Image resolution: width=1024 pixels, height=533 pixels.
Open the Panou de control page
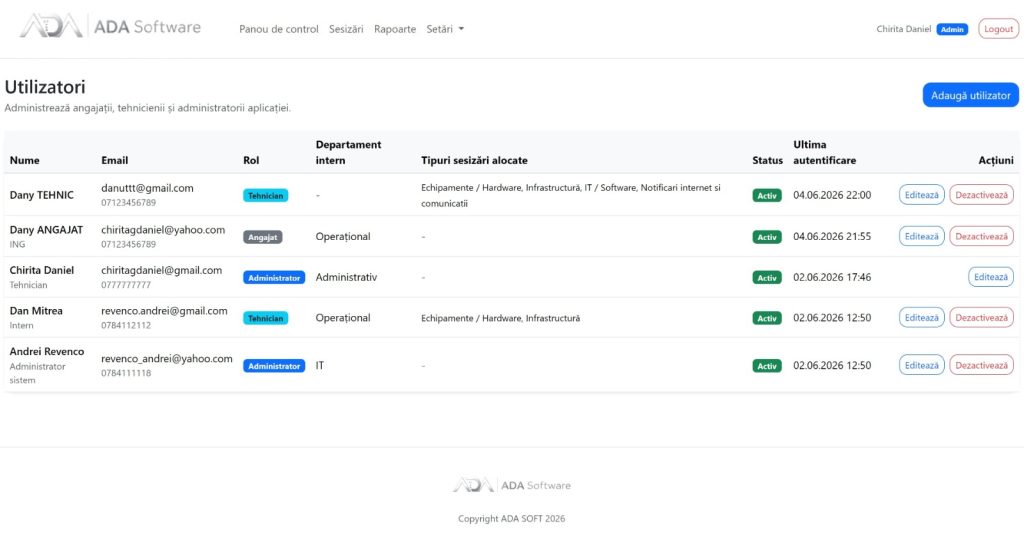click(x=279, y=29)
